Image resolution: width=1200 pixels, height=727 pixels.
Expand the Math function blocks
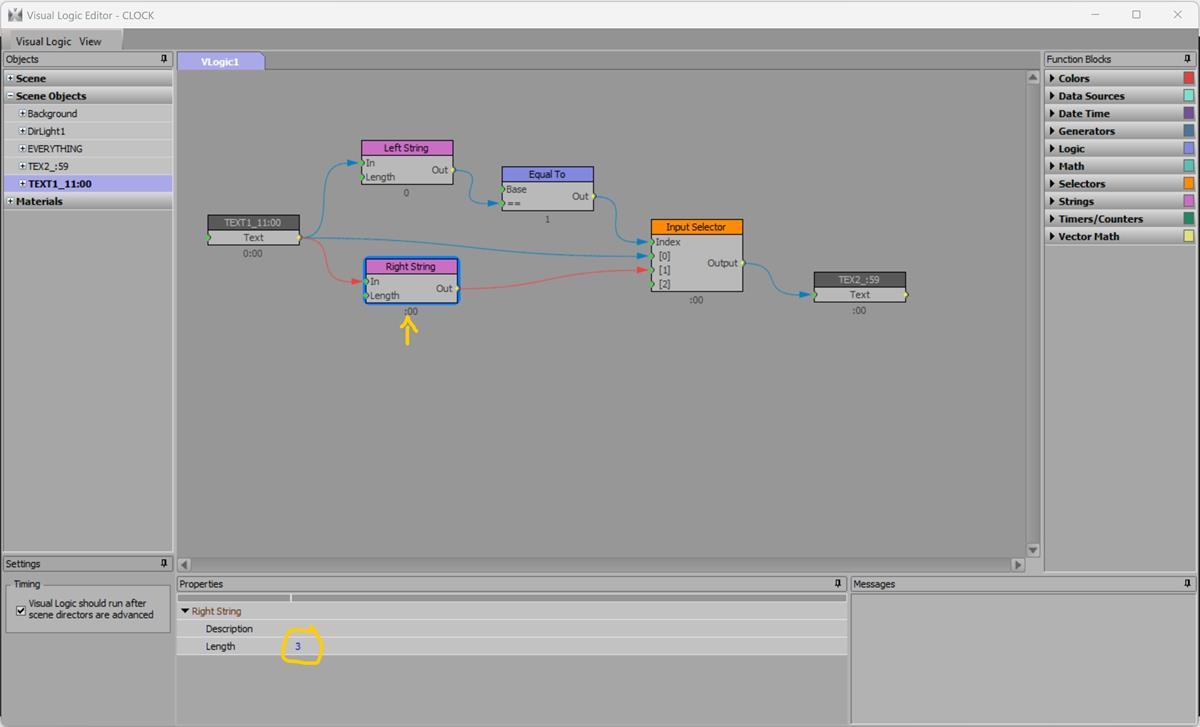pos(1051,166)
